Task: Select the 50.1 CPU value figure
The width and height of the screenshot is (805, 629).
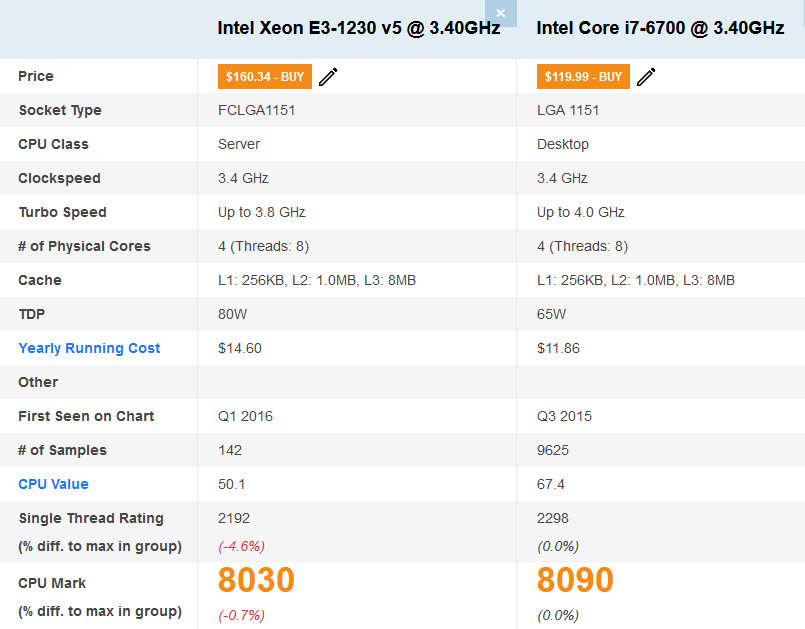Action: pos(232,484)
